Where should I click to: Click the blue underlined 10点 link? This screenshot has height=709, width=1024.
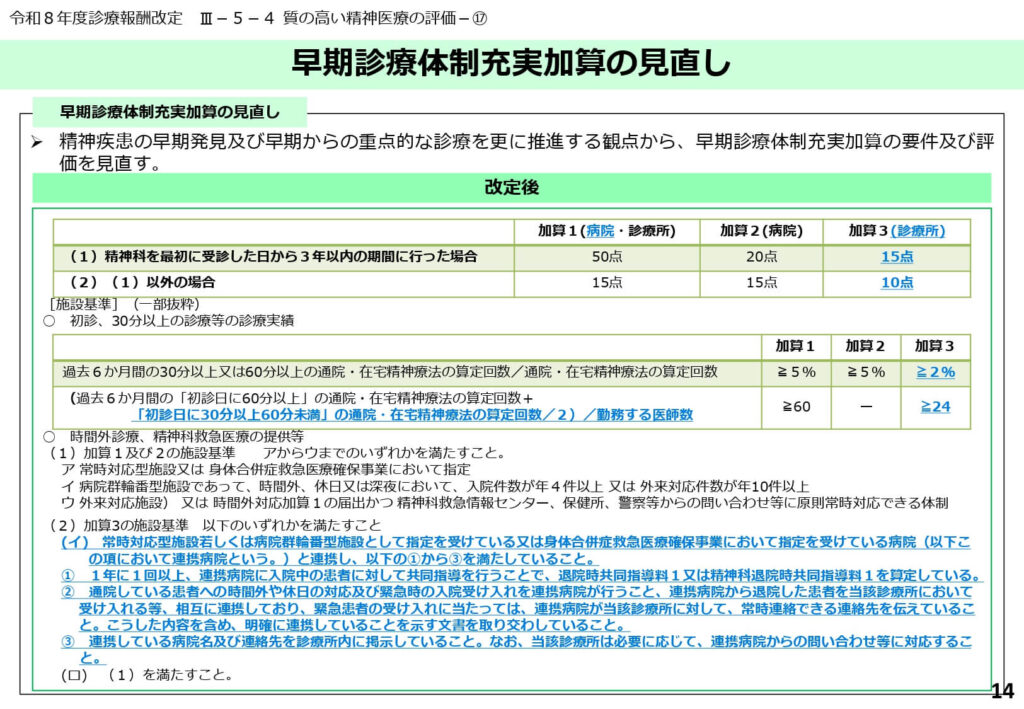(x=896, y=283)
